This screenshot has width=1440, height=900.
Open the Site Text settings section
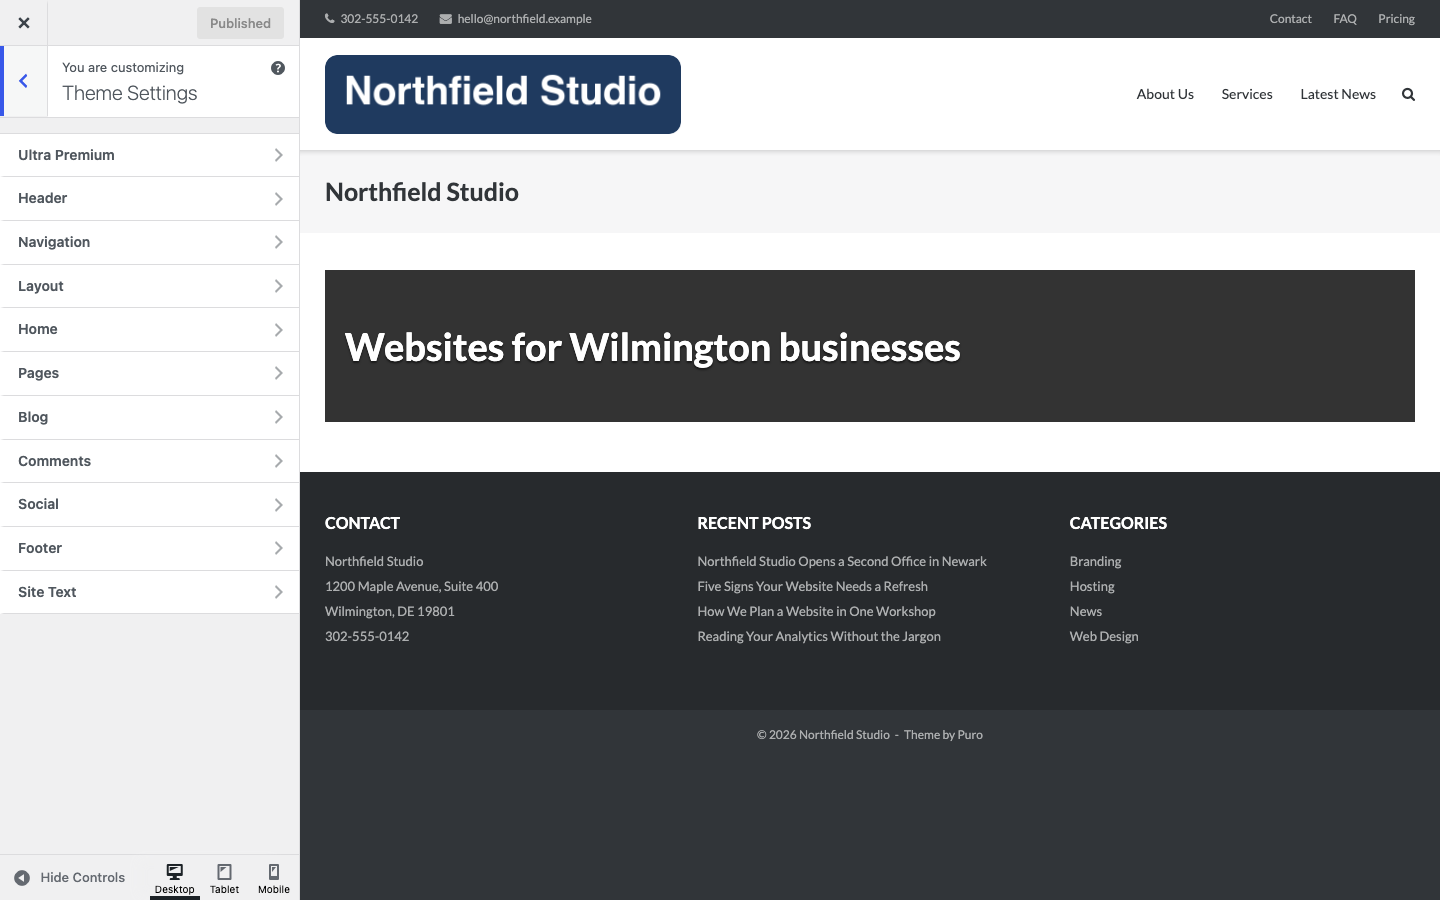coord(150,592)
